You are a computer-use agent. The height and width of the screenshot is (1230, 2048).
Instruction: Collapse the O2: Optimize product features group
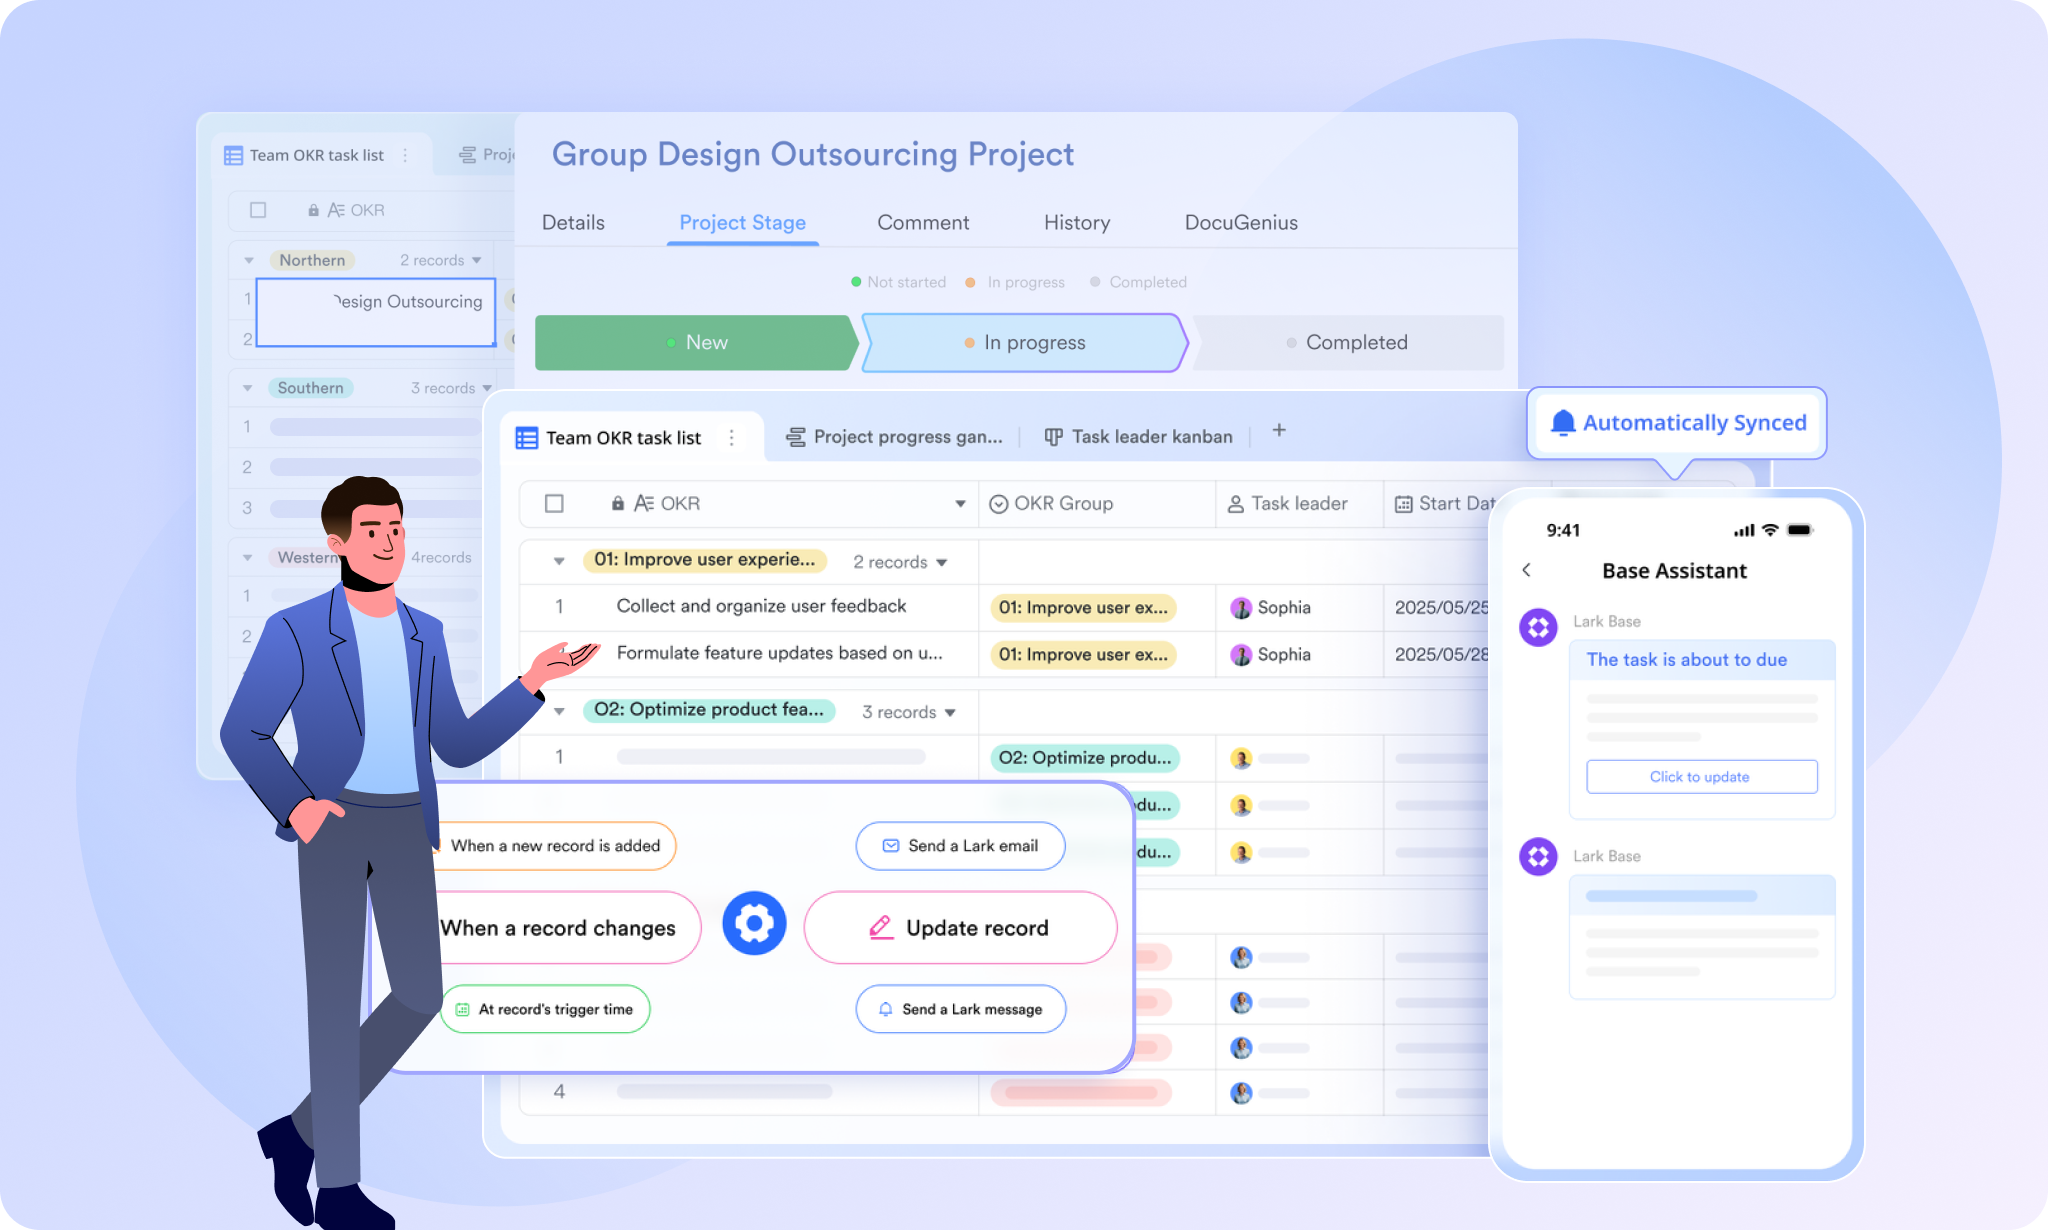click(559, 711)
